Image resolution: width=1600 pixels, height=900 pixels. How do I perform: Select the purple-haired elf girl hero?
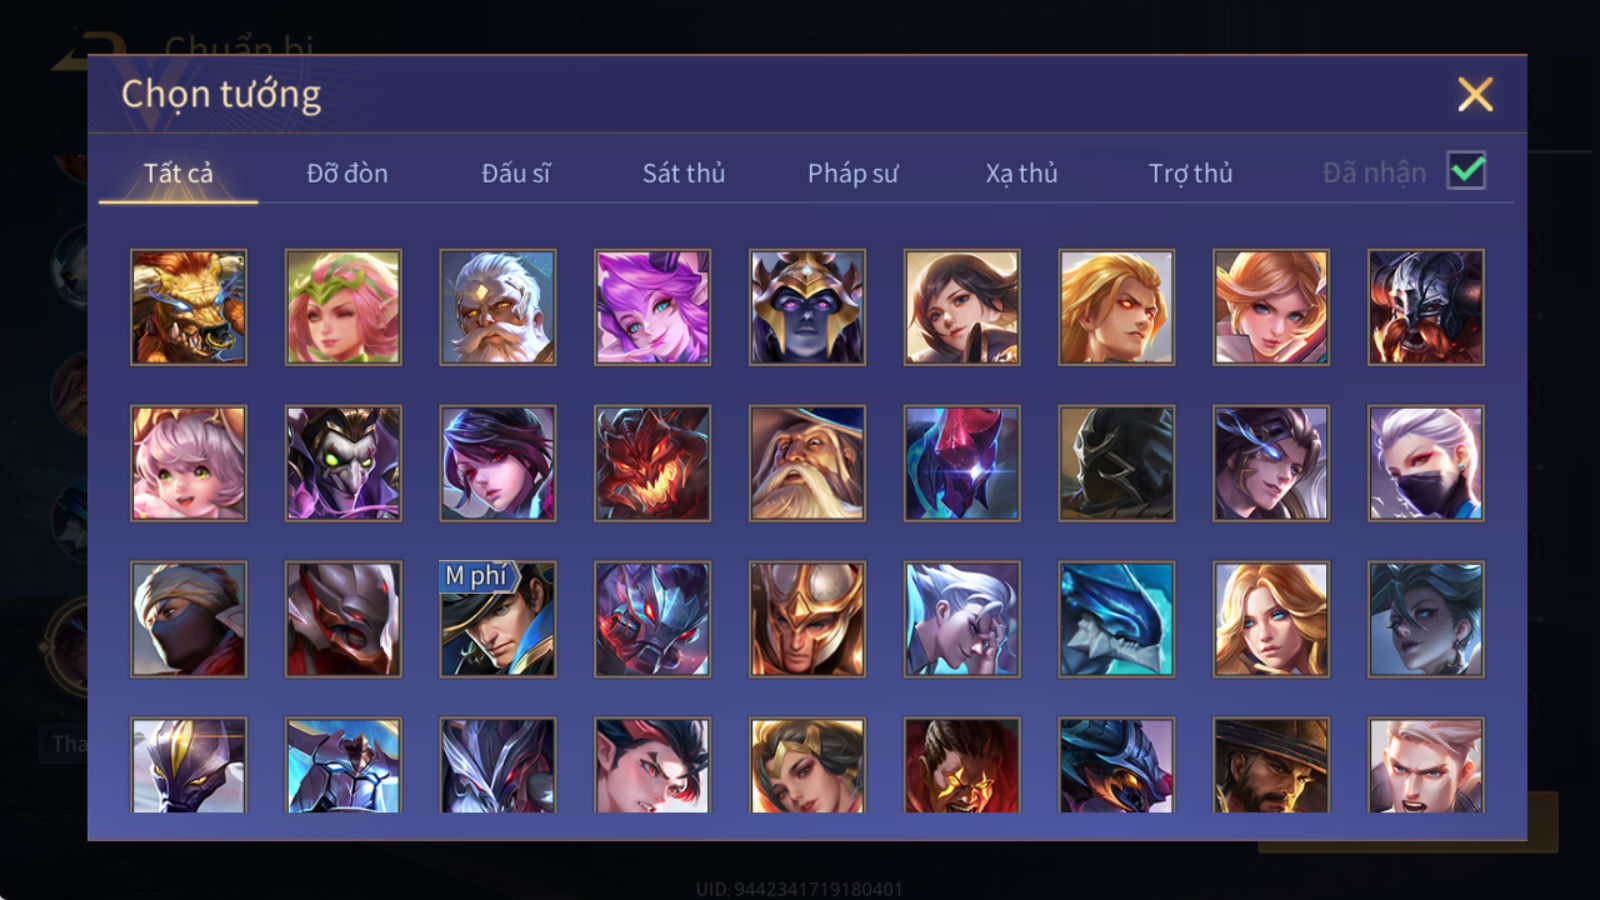coord(652,307)
